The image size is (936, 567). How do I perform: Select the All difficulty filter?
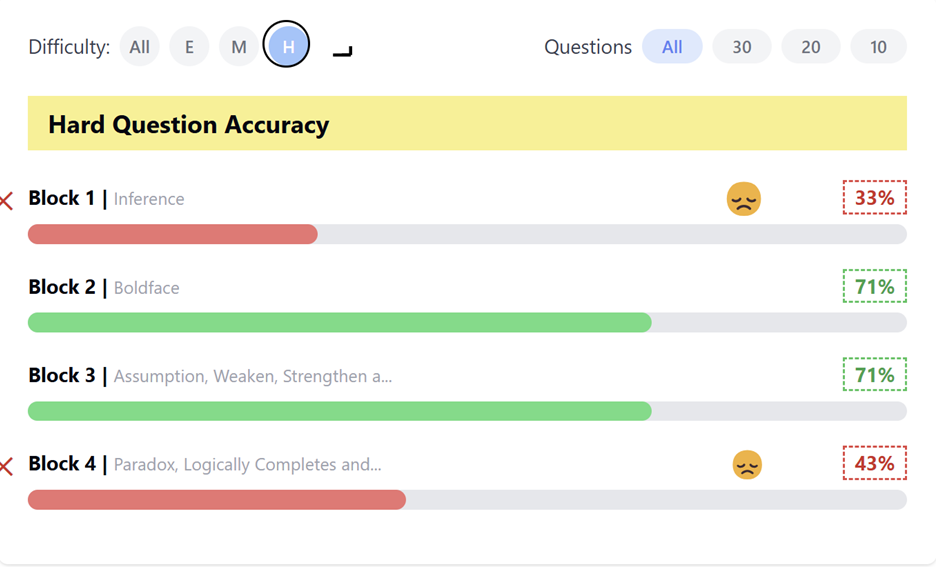pos(140,47)
